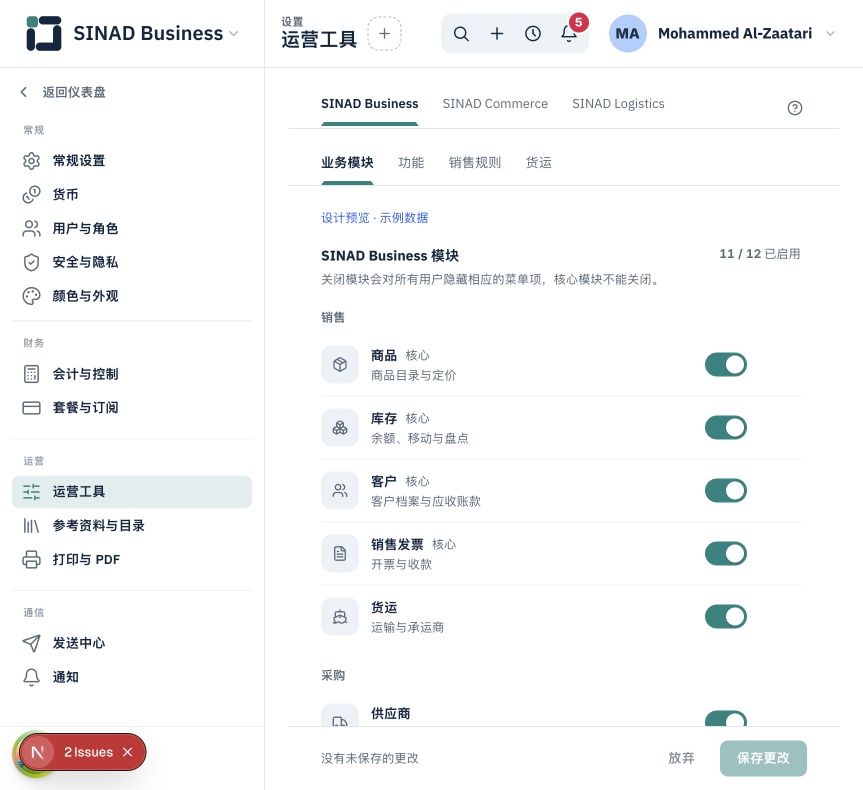This screenshot has width=863, height=790.
Task: Click the gear icon for 常规设置
Action: [31, 161]
